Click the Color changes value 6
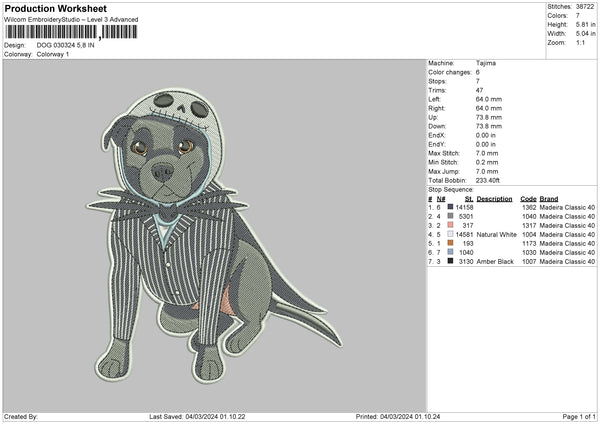The height and width of the screenshot is (424, 600). click(x=478, y=72)
